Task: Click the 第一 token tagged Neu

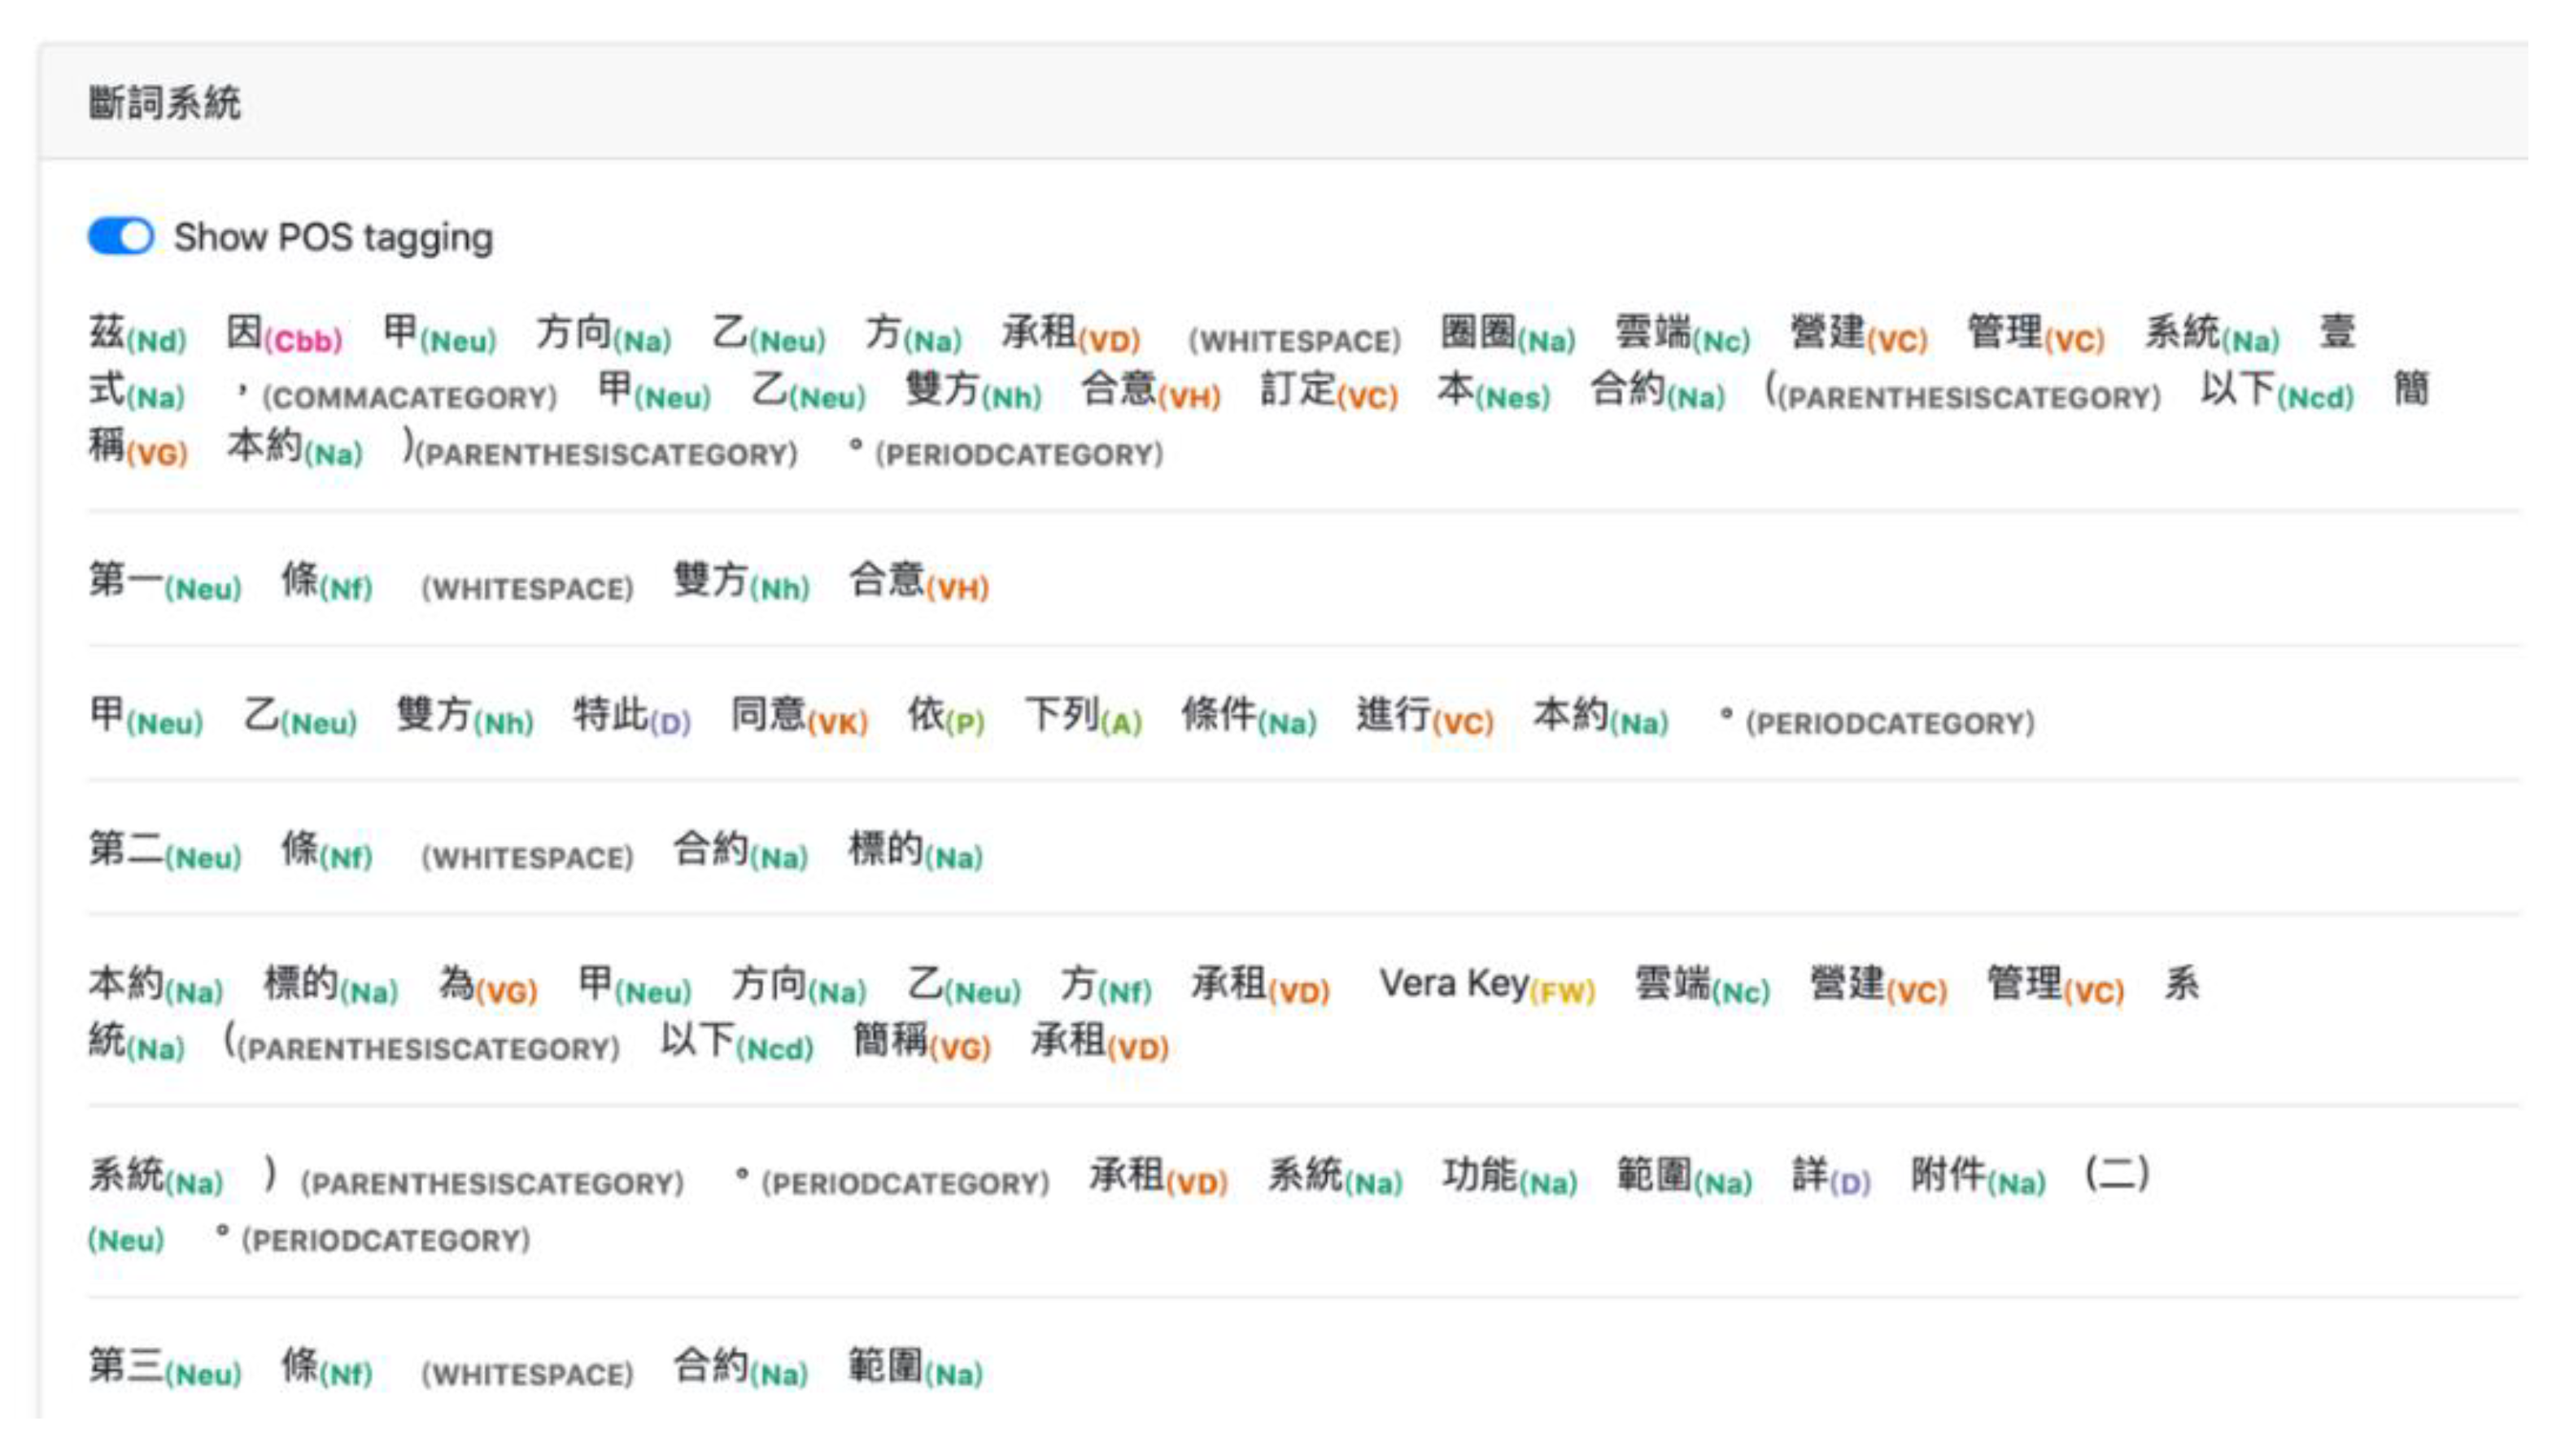Action: [165, 582]
